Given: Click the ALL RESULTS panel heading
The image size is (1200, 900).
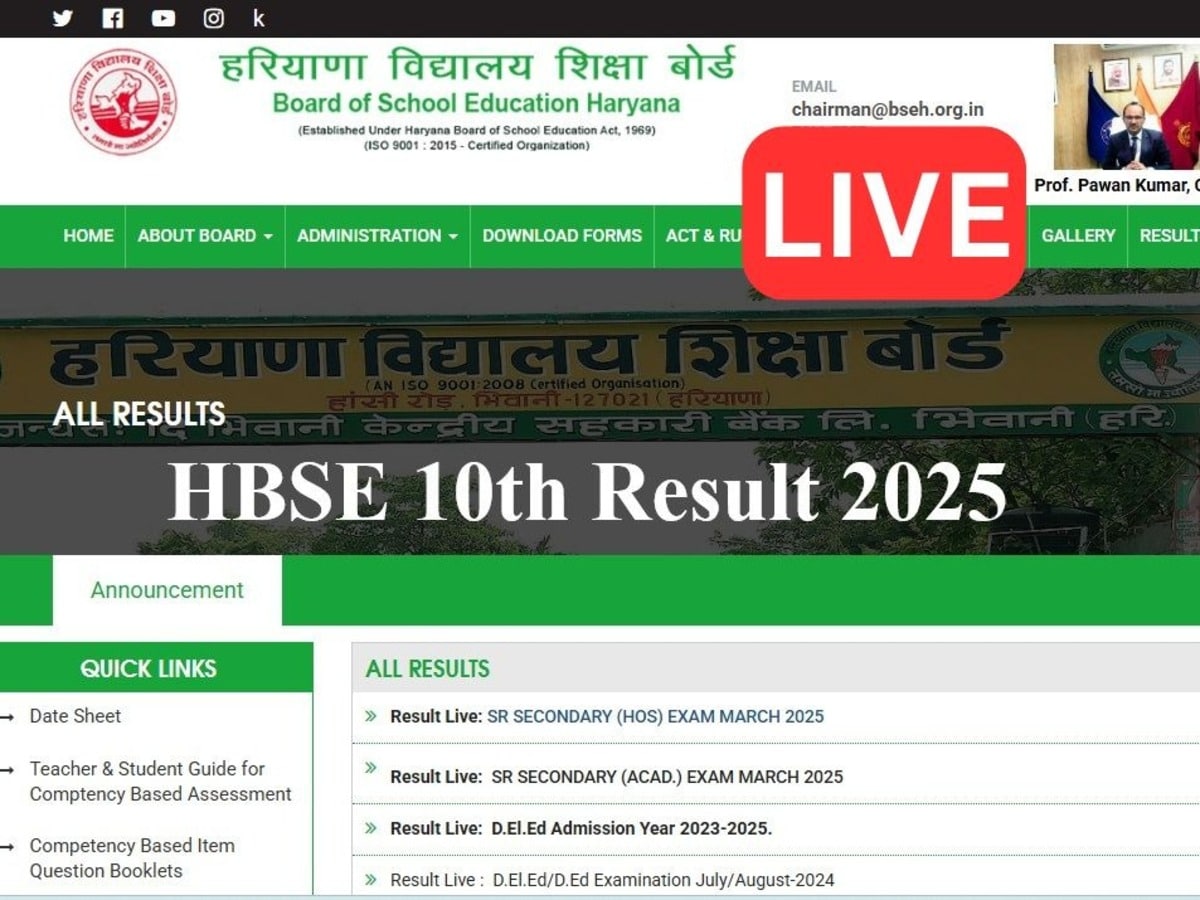Looking at the screenshot, I should [x=428, y=668].
